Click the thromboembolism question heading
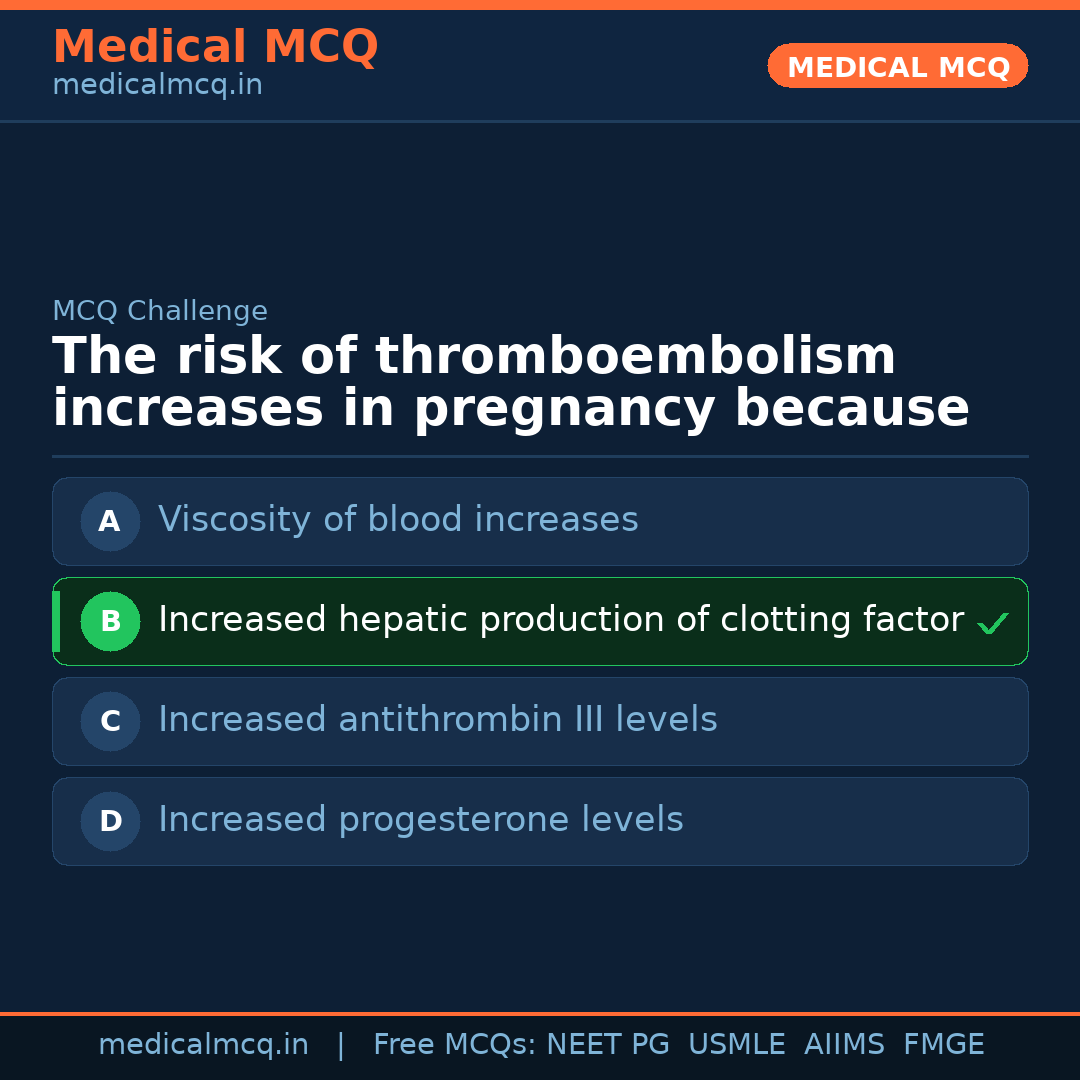Viewport: 1080px width, 1080px height. point(510,383)
